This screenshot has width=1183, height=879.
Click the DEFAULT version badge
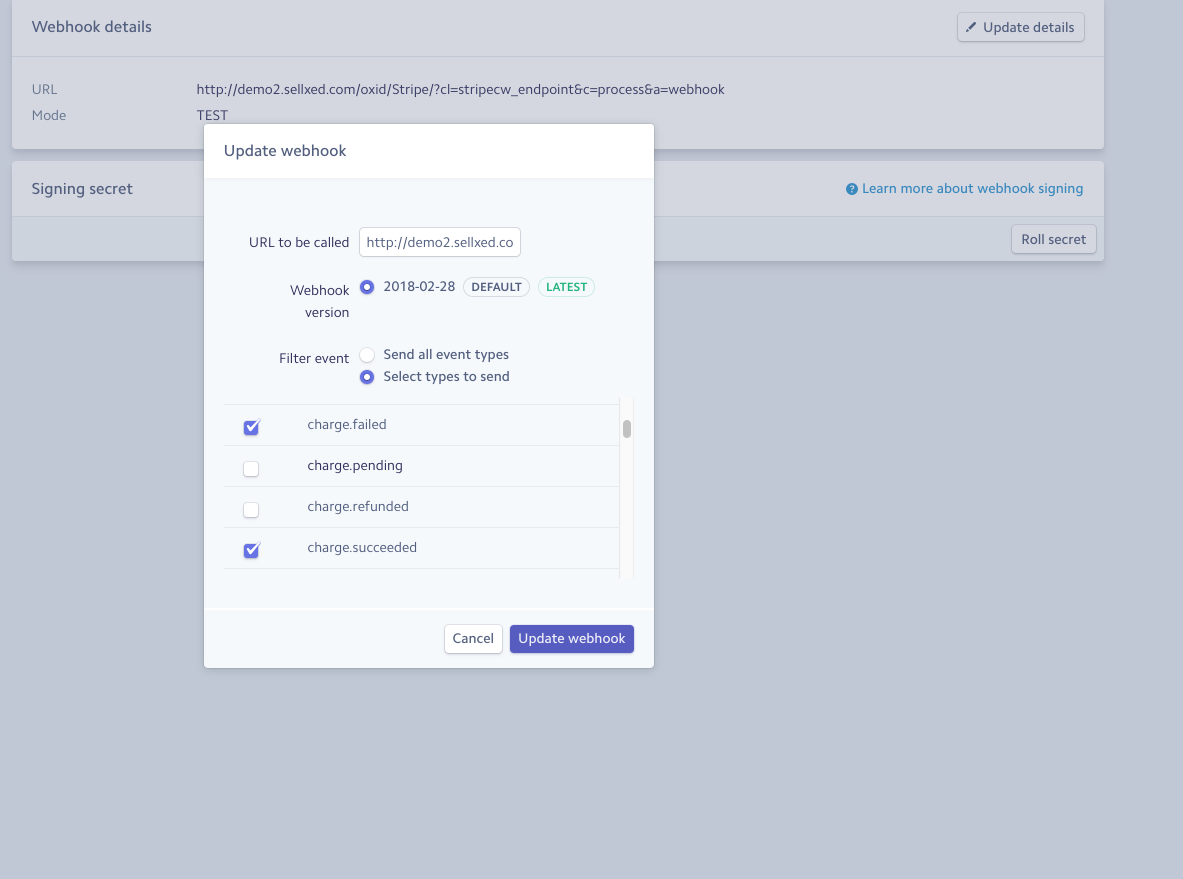496,287
